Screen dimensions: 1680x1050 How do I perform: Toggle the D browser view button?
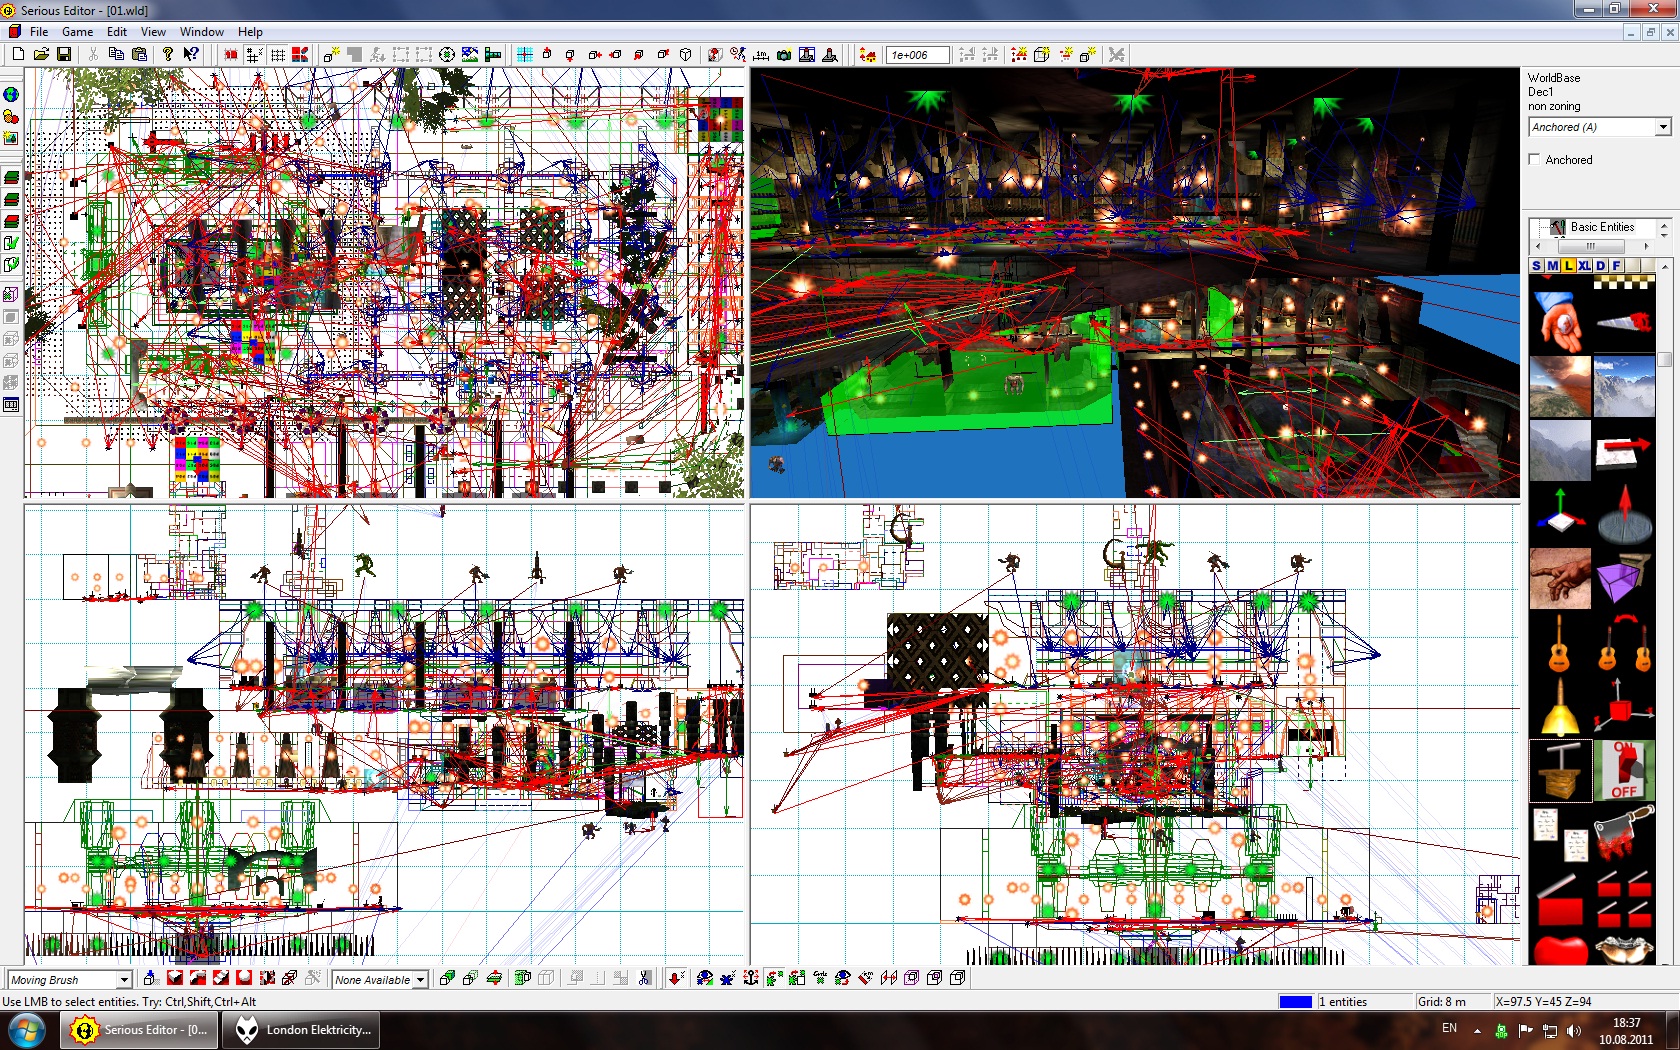click(1601, 266)
